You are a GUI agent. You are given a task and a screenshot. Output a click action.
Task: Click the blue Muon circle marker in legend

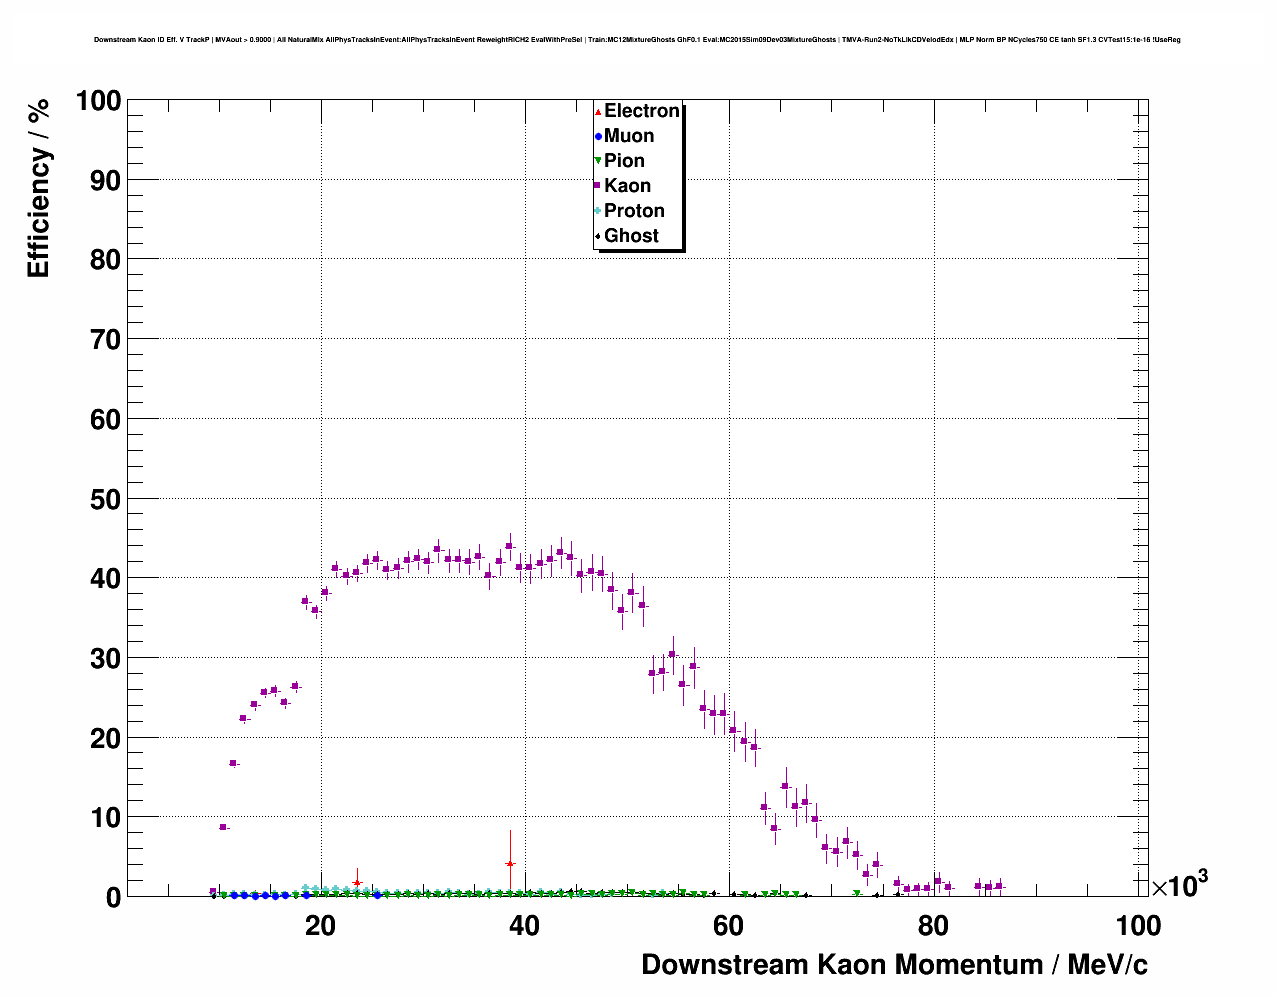point(598,136)
